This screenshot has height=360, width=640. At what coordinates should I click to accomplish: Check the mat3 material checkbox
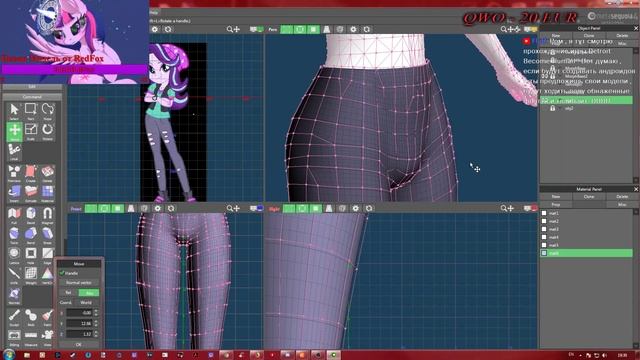(544, 229)
